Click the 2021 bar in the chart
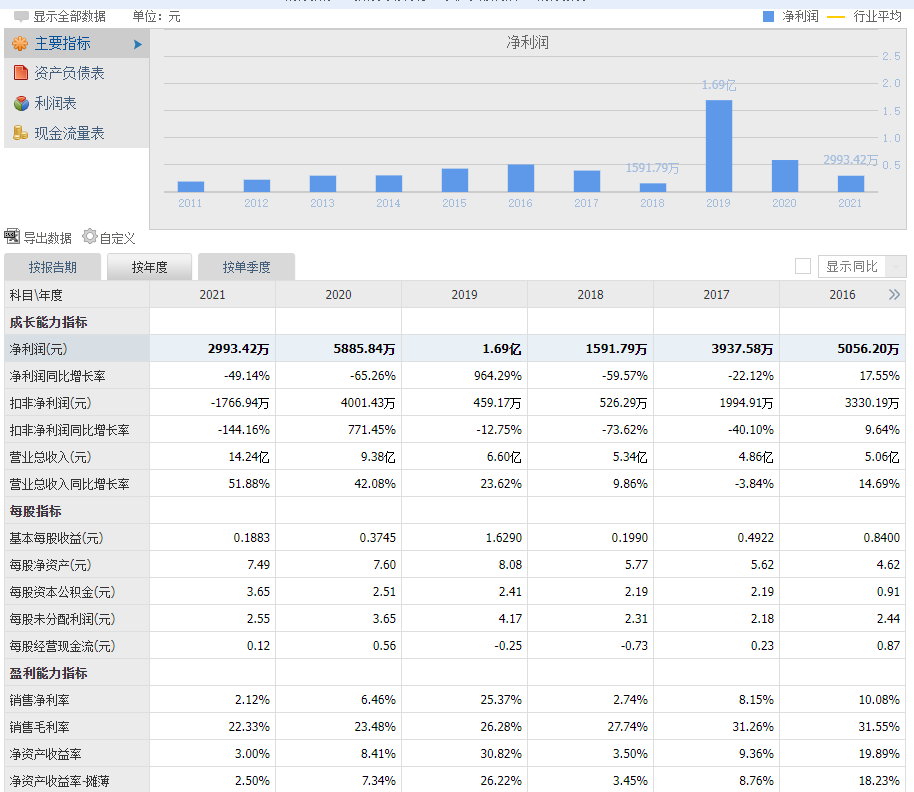This screenshot has height=792, width=914. pyautogui.click(x=850, y=184)
